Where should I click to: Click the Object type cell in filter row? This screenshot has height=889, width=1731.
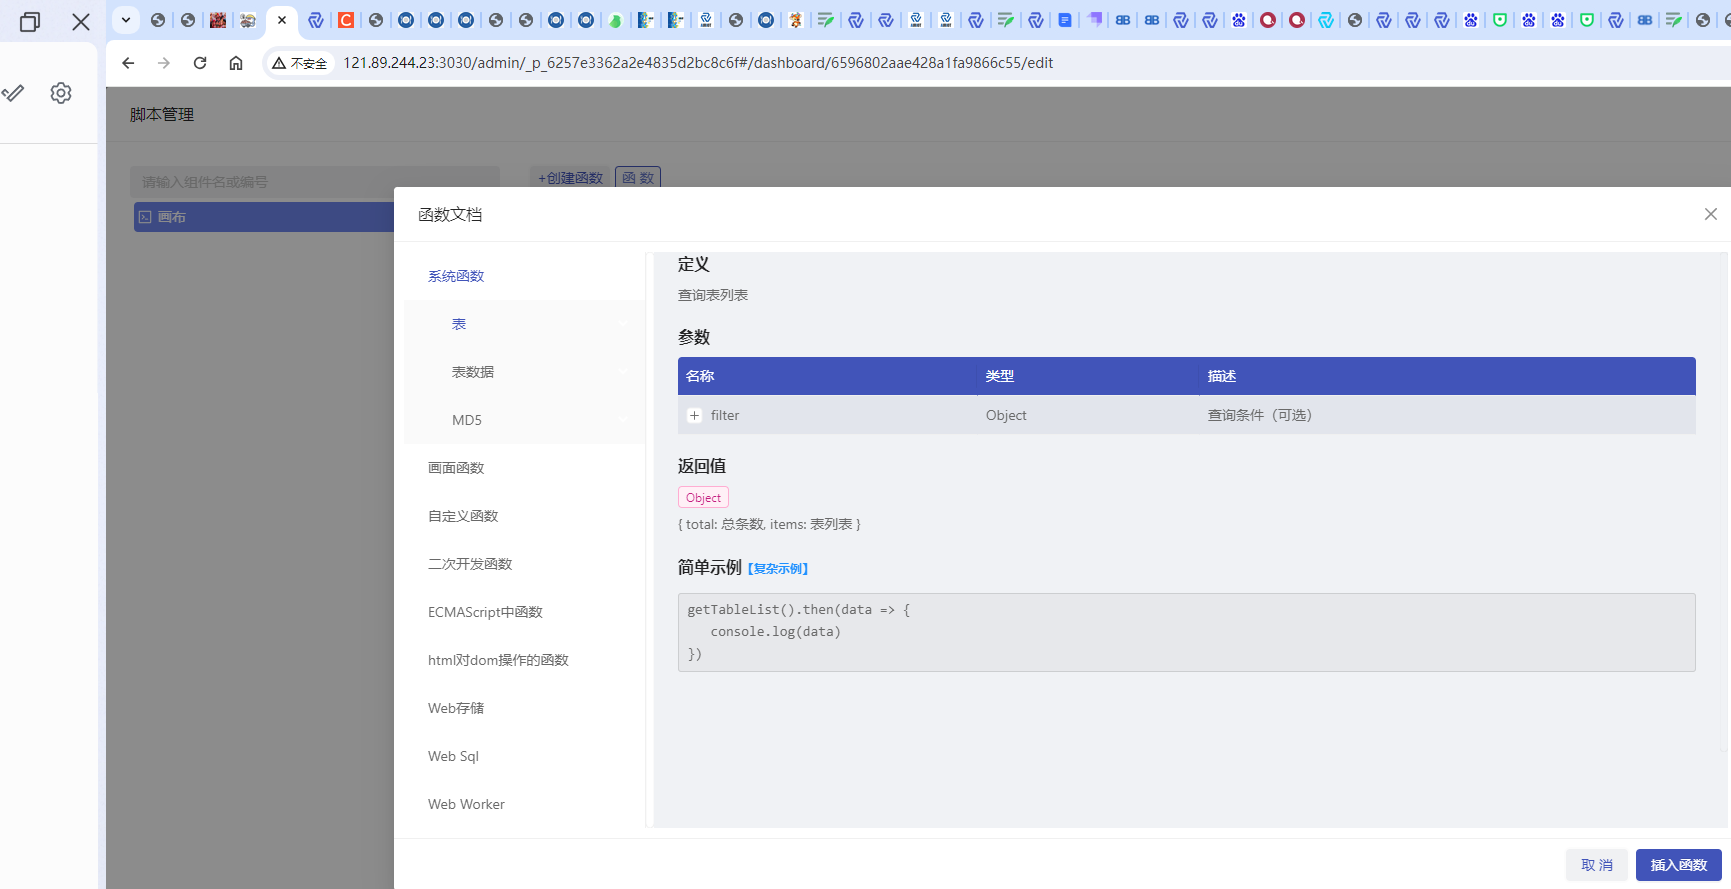(x=1088, y=415)
